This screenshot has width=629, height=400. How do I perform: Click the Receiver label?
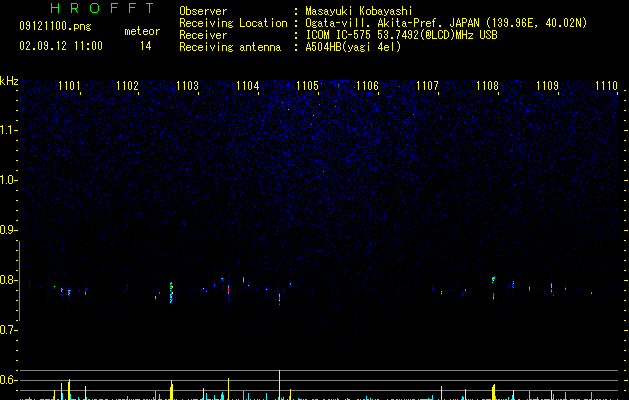[x=203, y=35]
